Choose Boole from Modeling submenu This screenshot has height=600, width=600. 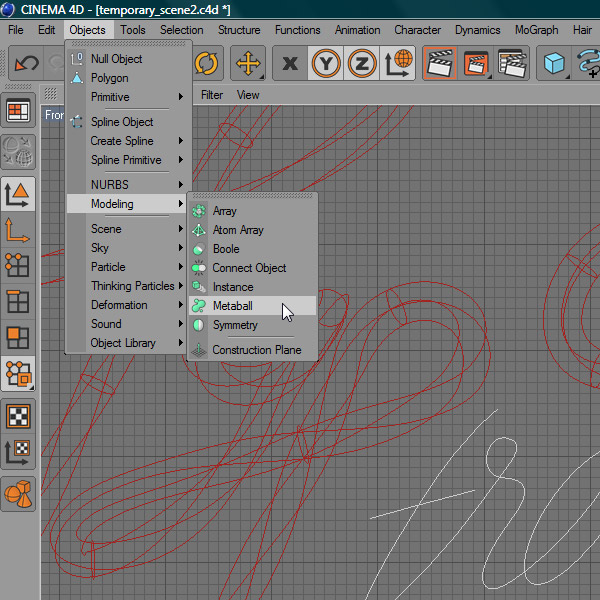[x=253, y=249]
